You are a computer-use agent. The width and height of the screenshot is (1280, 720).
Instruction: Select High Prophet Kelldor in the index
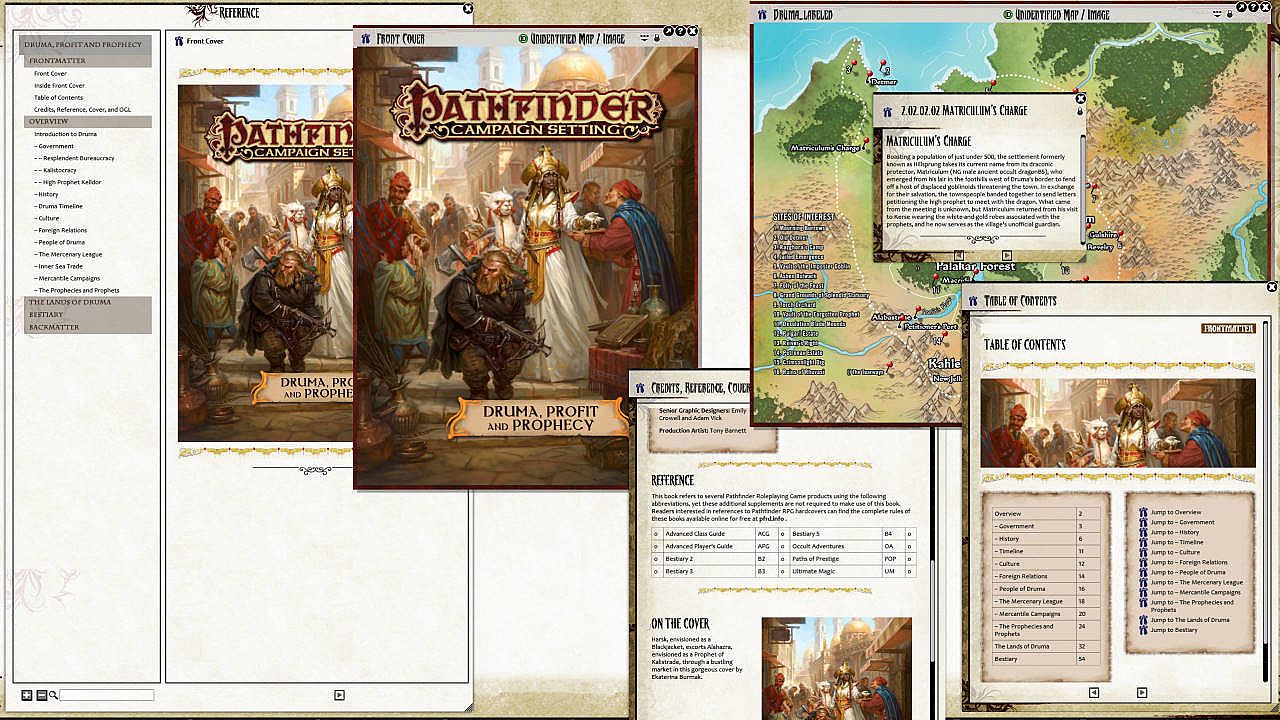(x=68, y=182)
